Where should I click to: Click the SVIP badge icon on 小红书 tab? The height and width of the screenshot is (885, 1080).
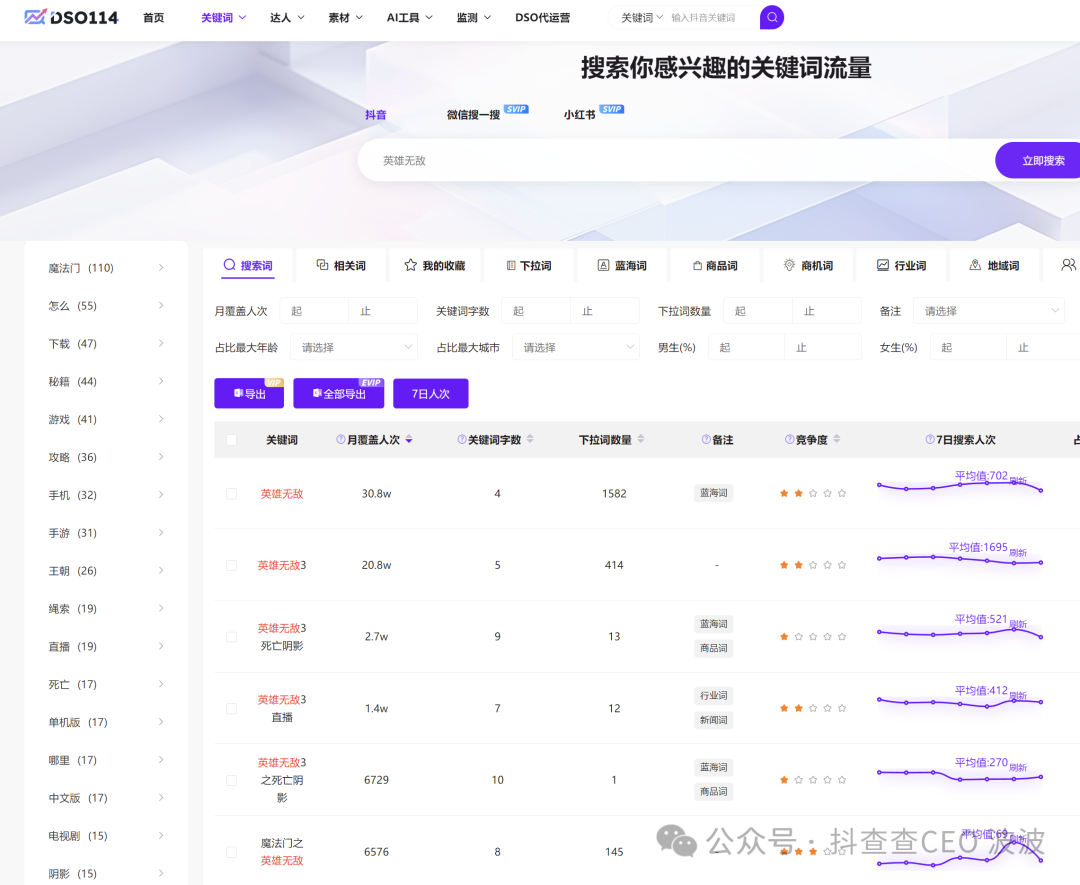(610, 109)
